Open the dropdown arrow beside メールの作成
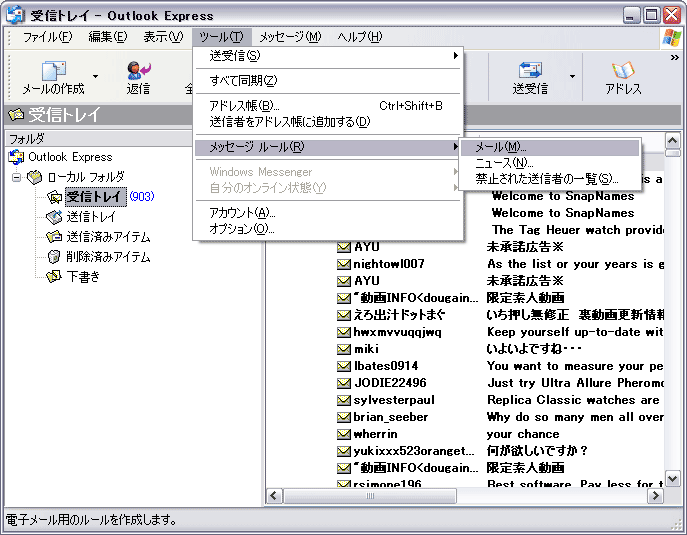687x535 pixels. 95,77
